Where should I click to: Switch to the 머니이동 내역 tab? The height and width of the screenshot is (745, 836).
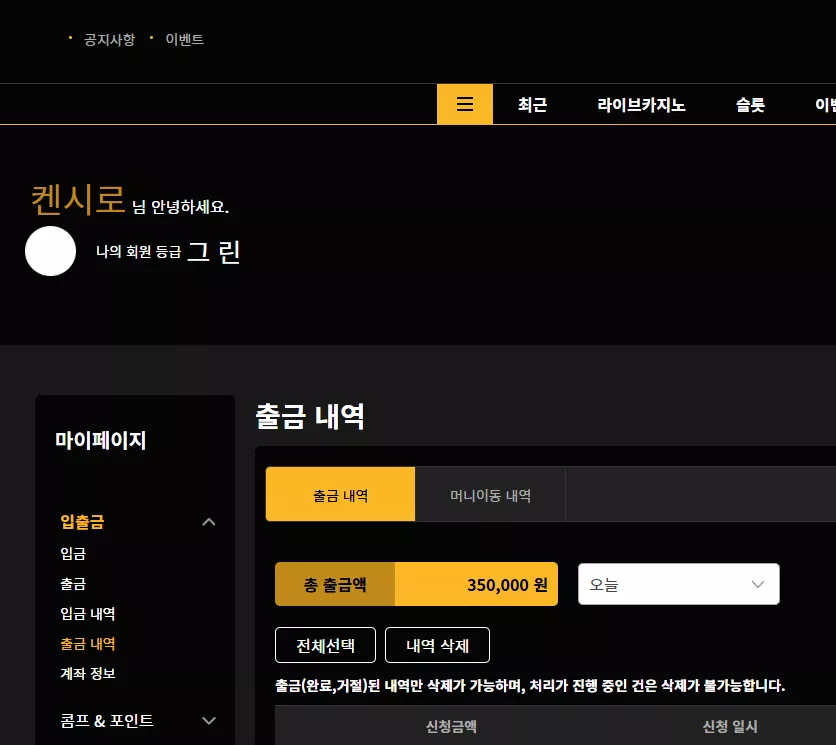[490, 494]
